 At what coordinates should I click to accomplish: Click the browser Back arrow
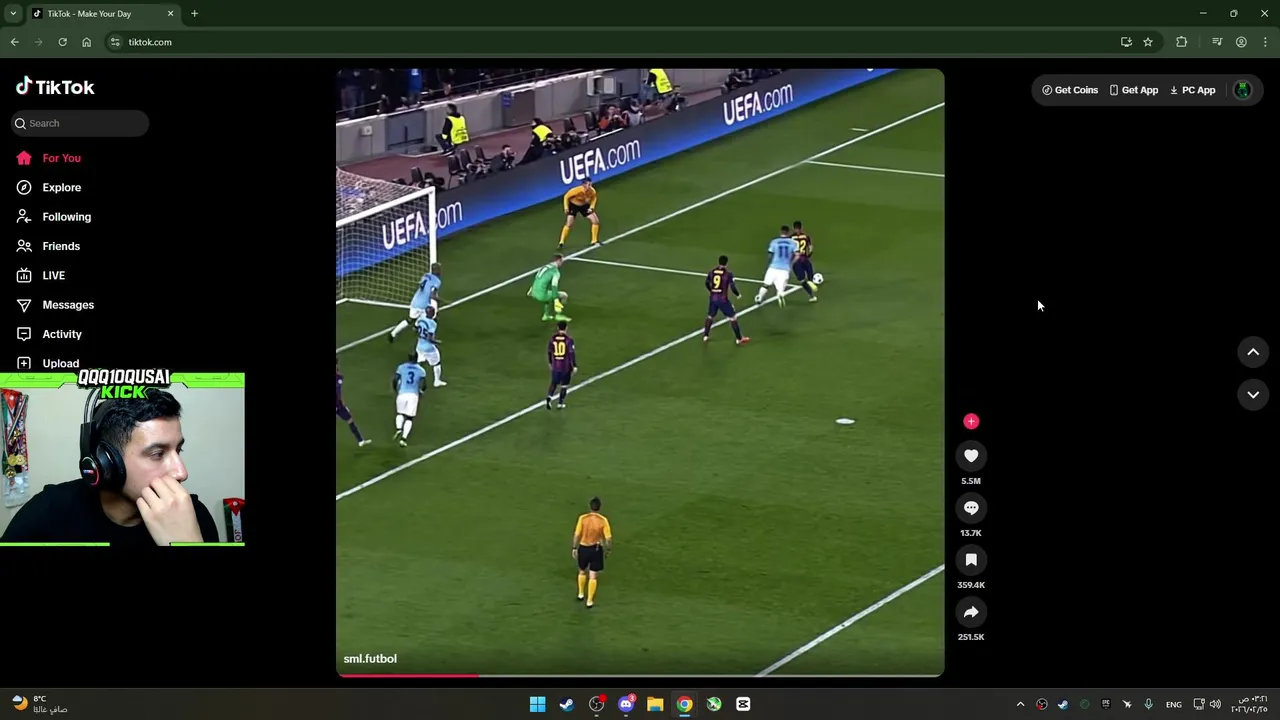[x=14, y=42]
